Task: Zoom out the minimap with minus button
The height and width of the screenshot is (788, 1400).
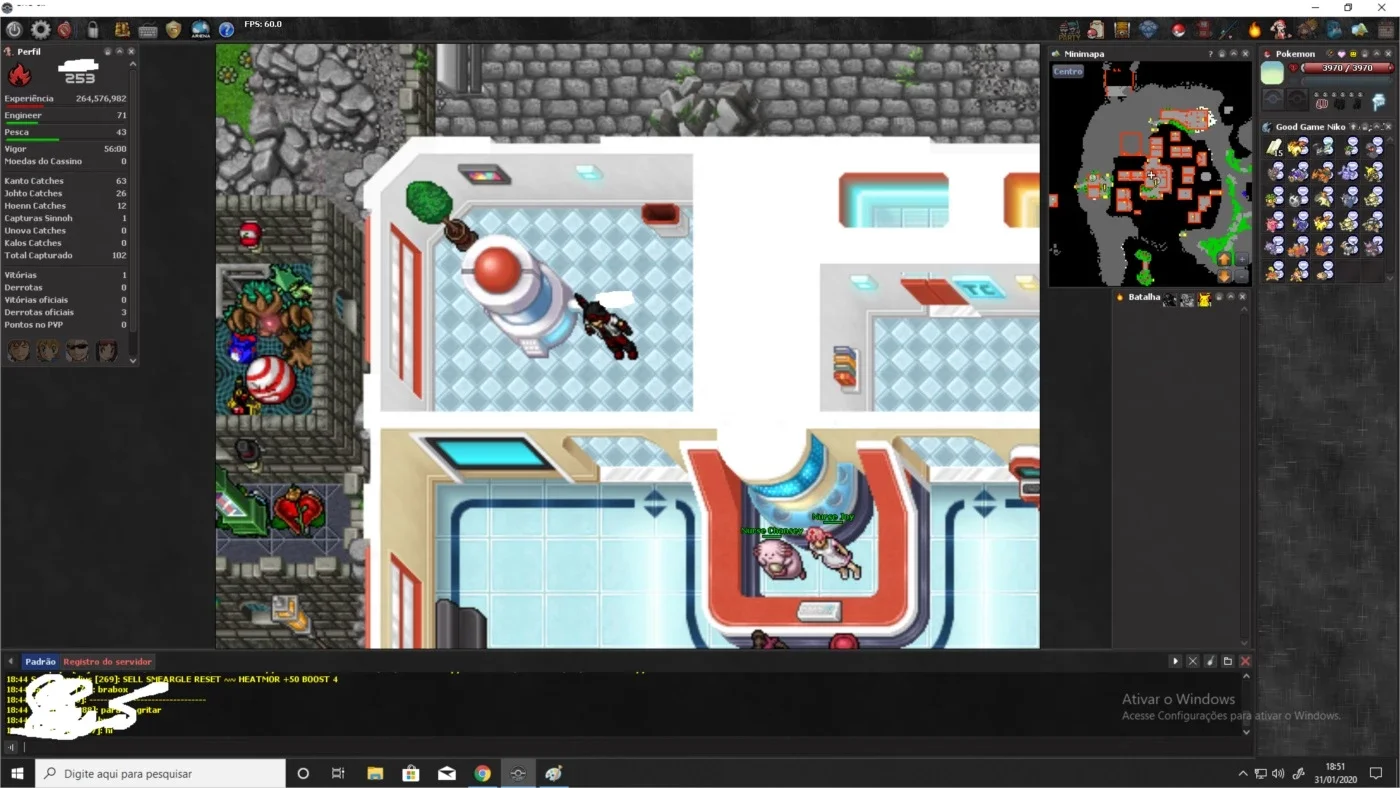Action: tap(1242, 276)
